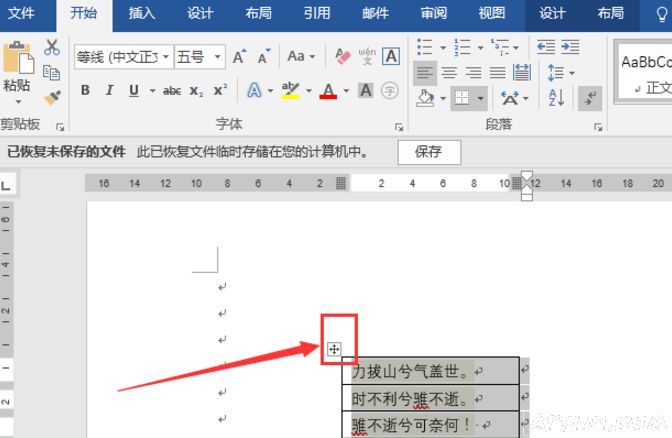Click the 保存 button

pos(429,152)
